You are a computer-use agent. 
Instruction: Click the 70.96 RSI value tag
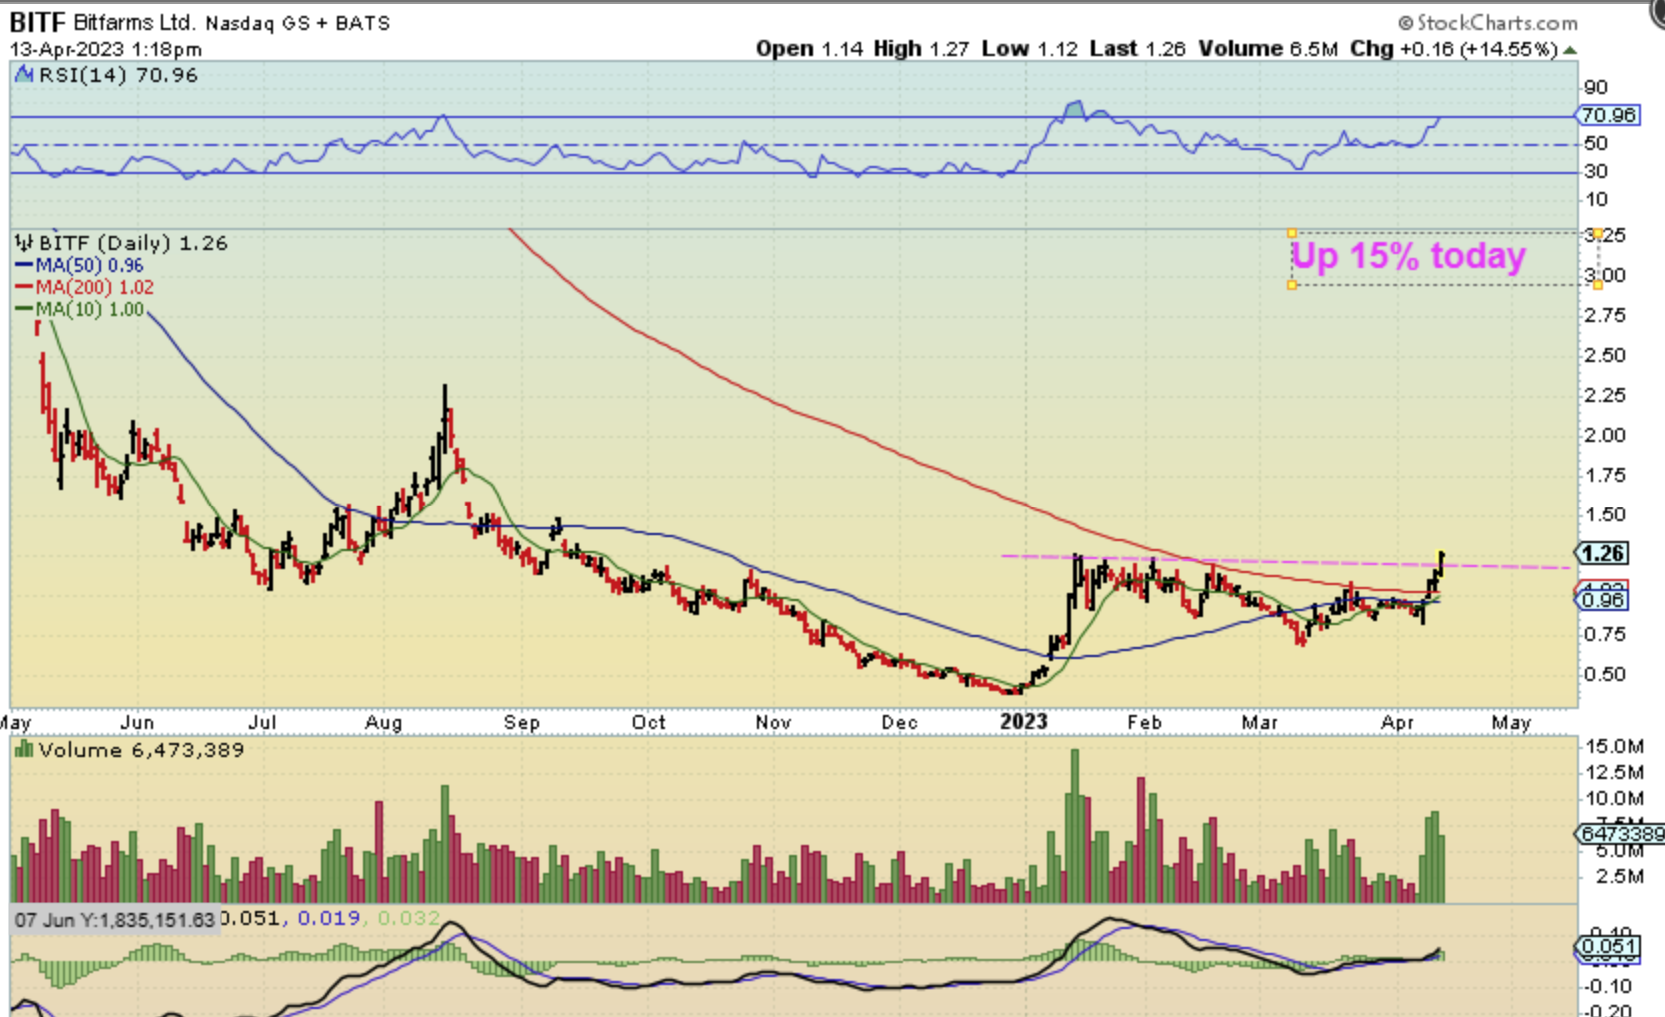pos(1608,115)
